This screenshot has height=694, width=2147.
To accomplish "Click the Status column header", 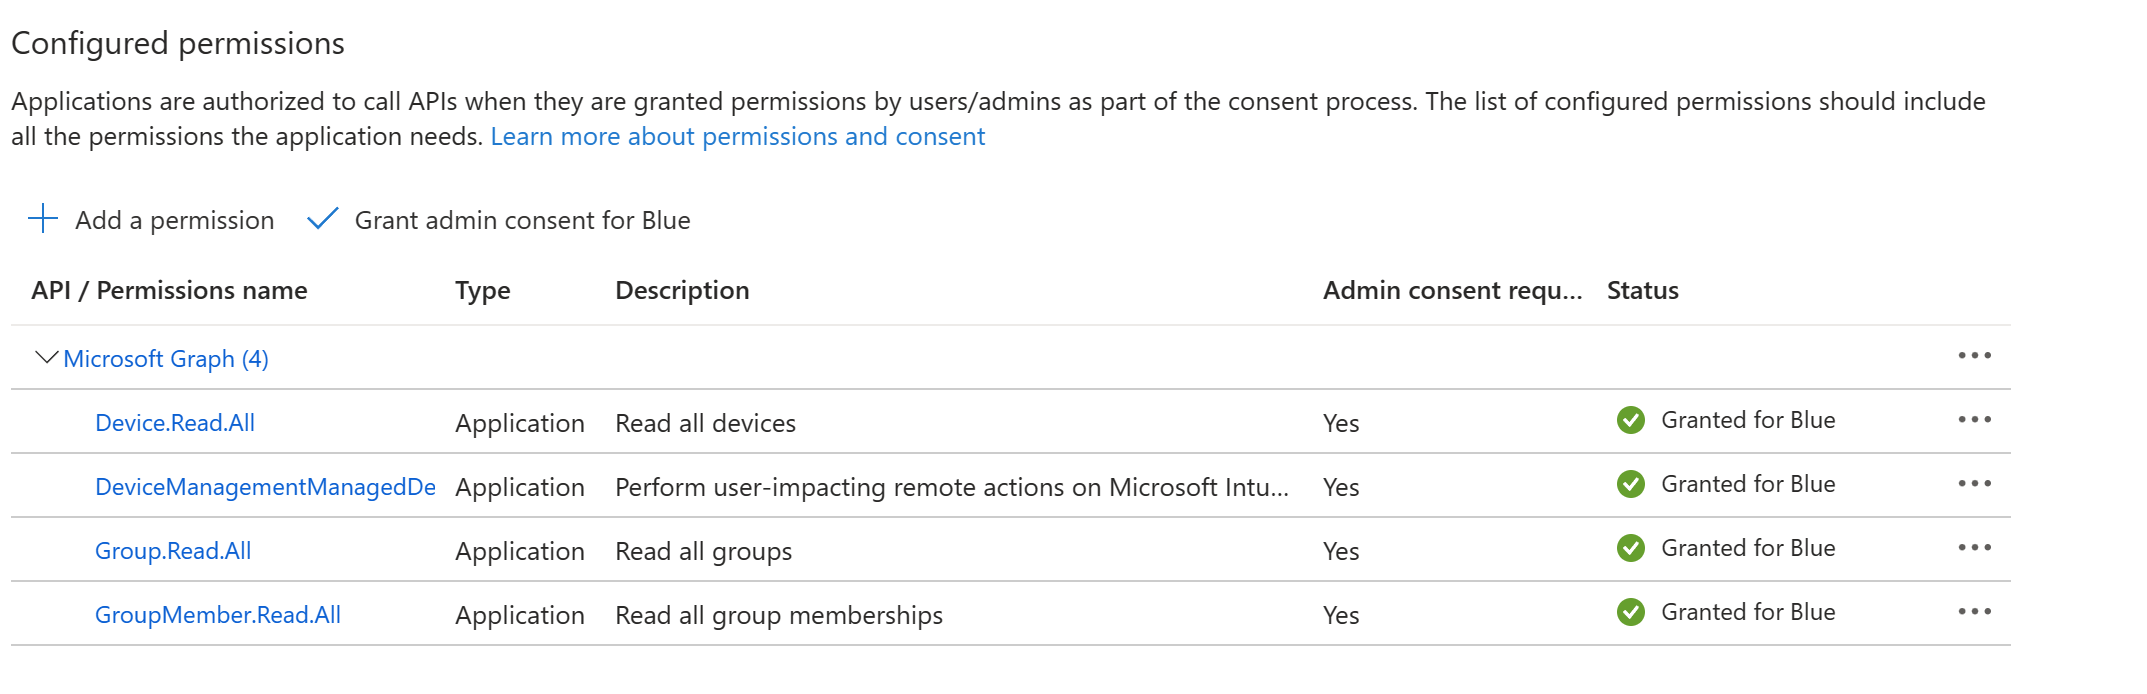I will pos(1642,291).
